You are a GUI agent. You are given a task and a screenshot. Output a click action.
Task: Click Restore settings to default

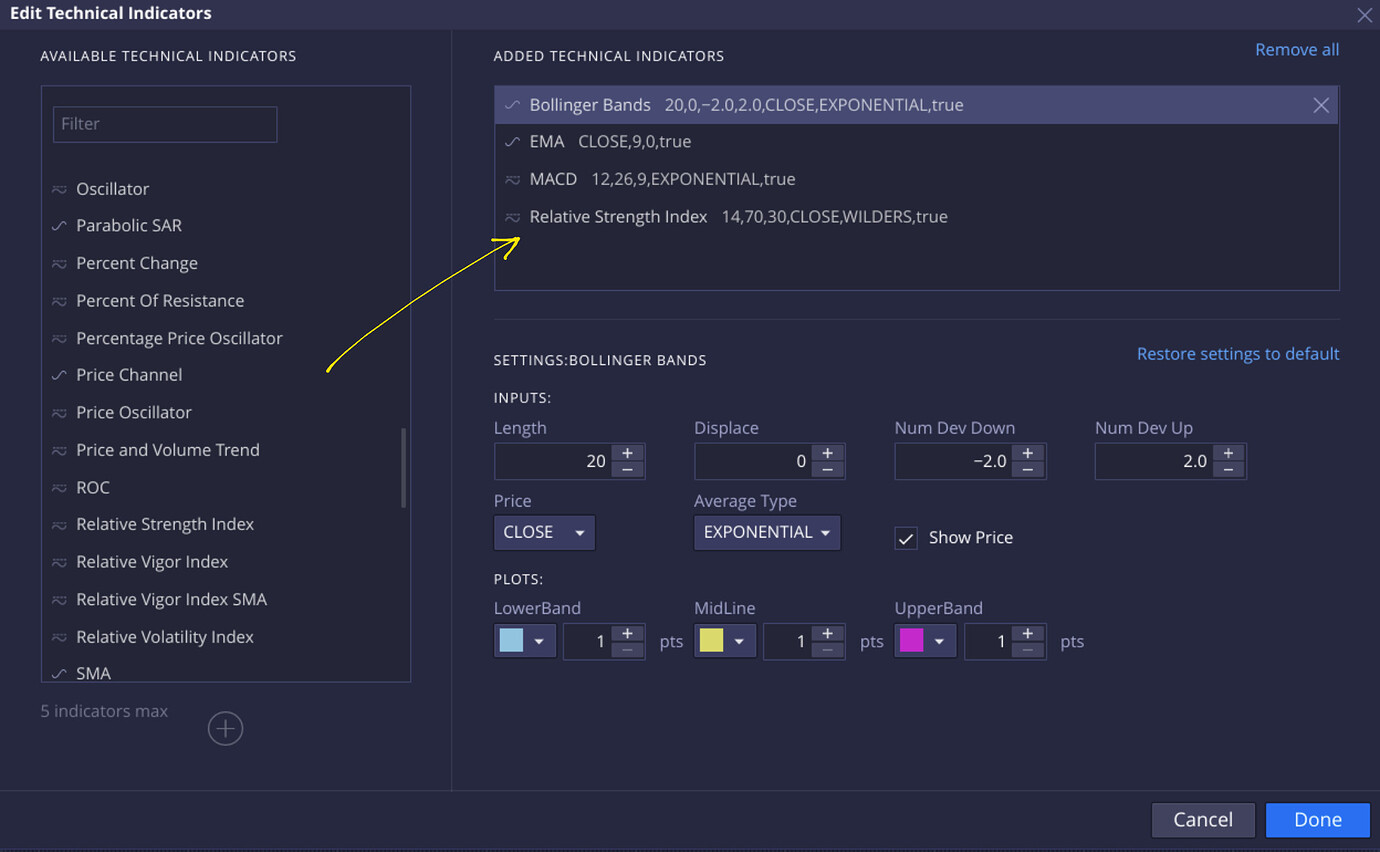pyautogui.click(x=1238, y=353)
